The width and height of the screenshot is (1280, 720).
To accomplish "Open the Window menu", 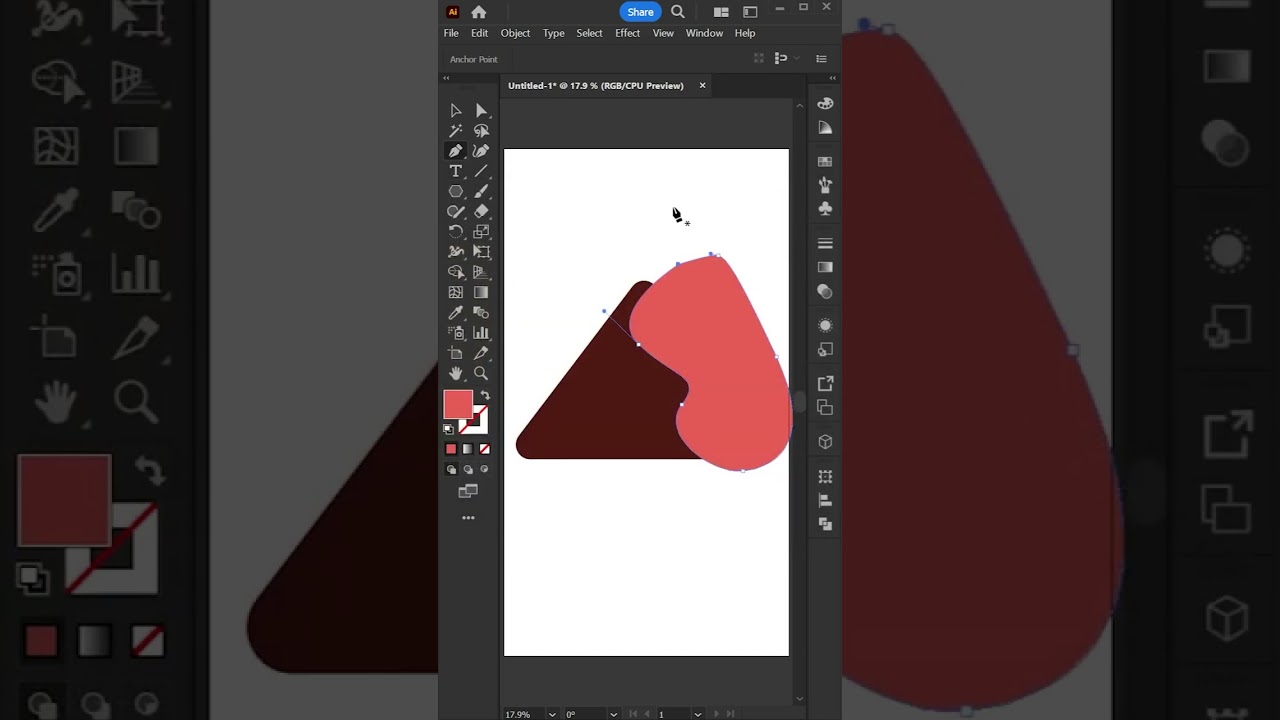I will click(x=704, y=33).
